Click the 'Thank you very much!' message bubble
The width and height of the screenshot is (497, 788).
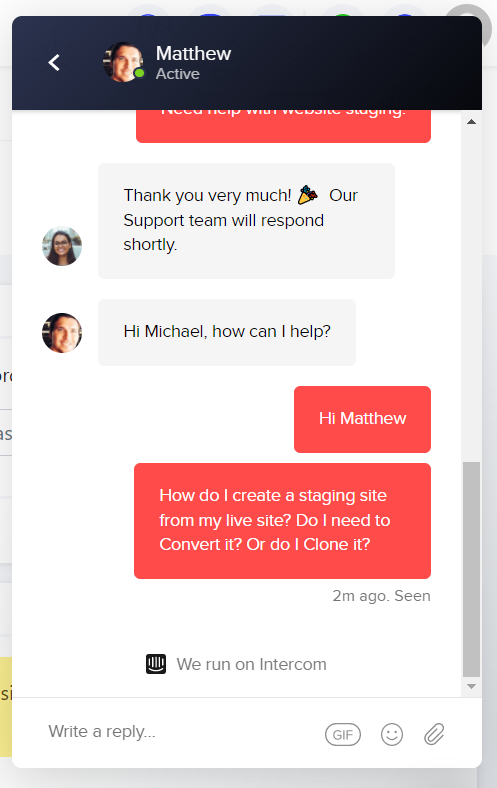point(246,221)
